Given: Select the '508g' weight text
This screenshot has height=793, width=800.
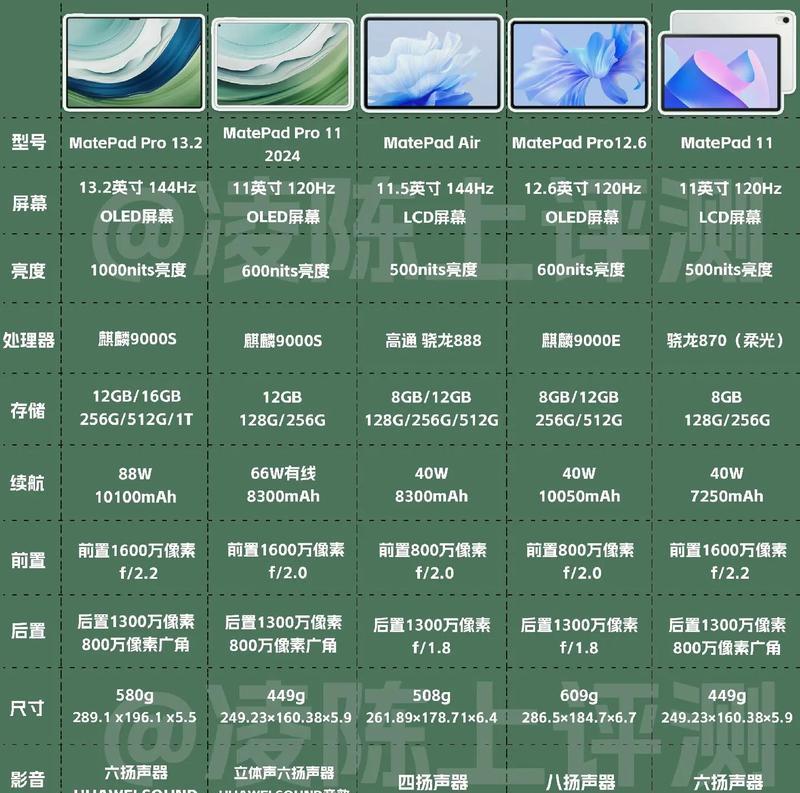Looking at the screenshot, I should coord(432,696).
